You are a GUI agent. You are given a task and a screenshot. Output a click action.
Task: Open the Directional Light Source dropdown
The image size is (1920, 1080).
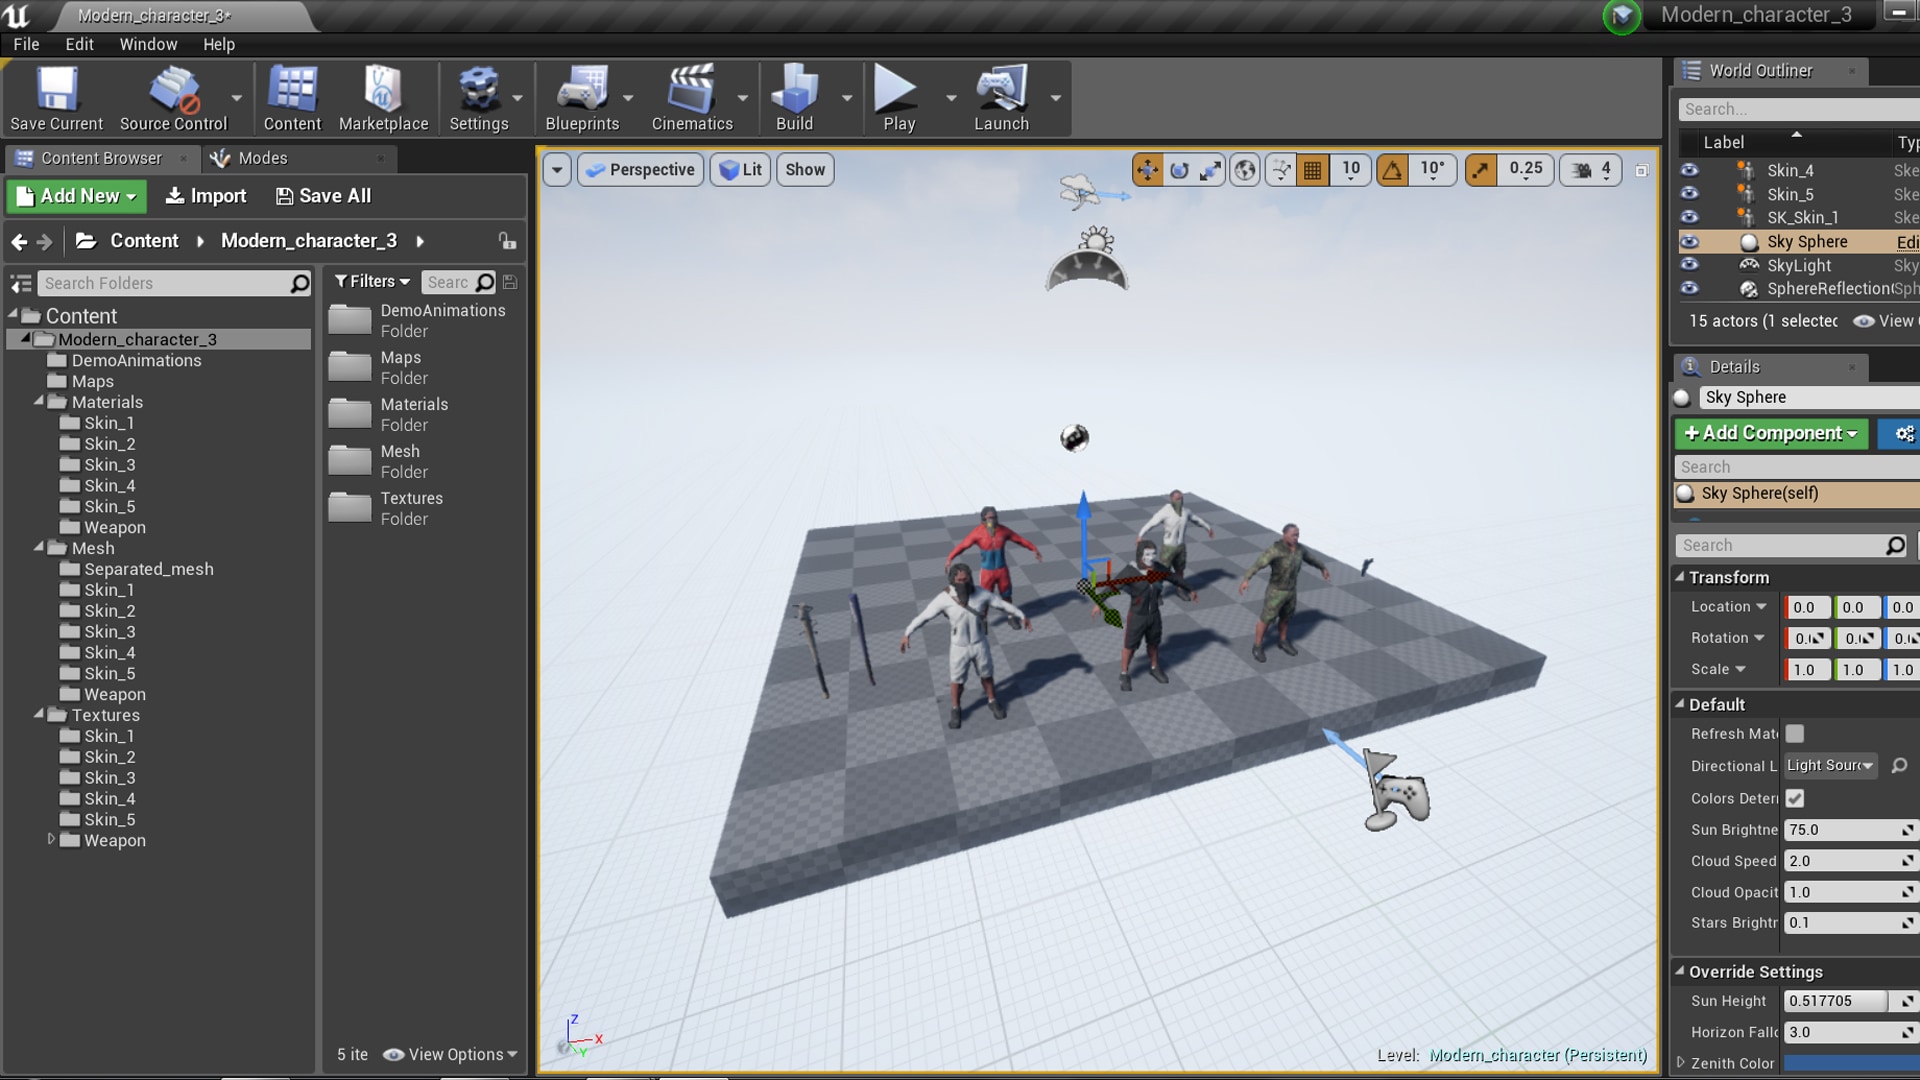pos(1830,766)
